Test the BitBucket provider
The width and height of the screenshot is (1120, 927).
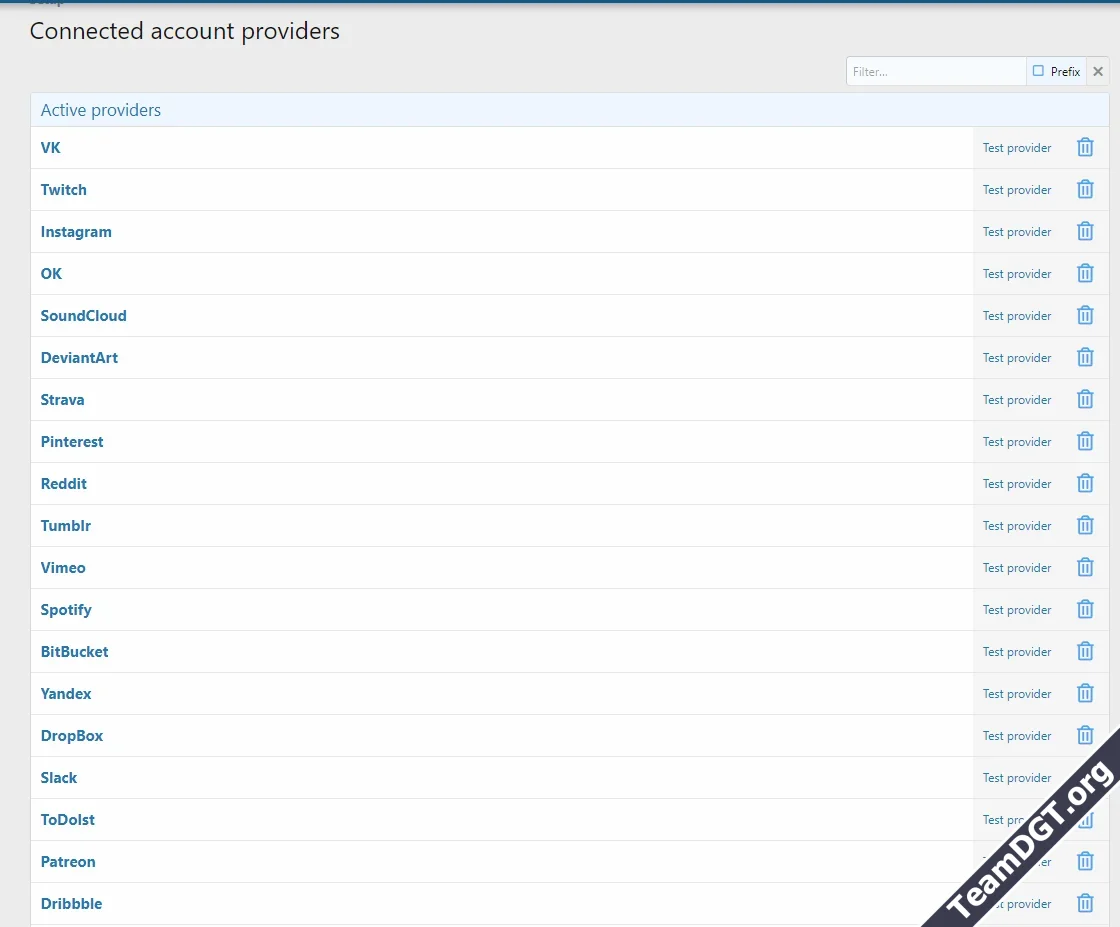[1017, 651]
